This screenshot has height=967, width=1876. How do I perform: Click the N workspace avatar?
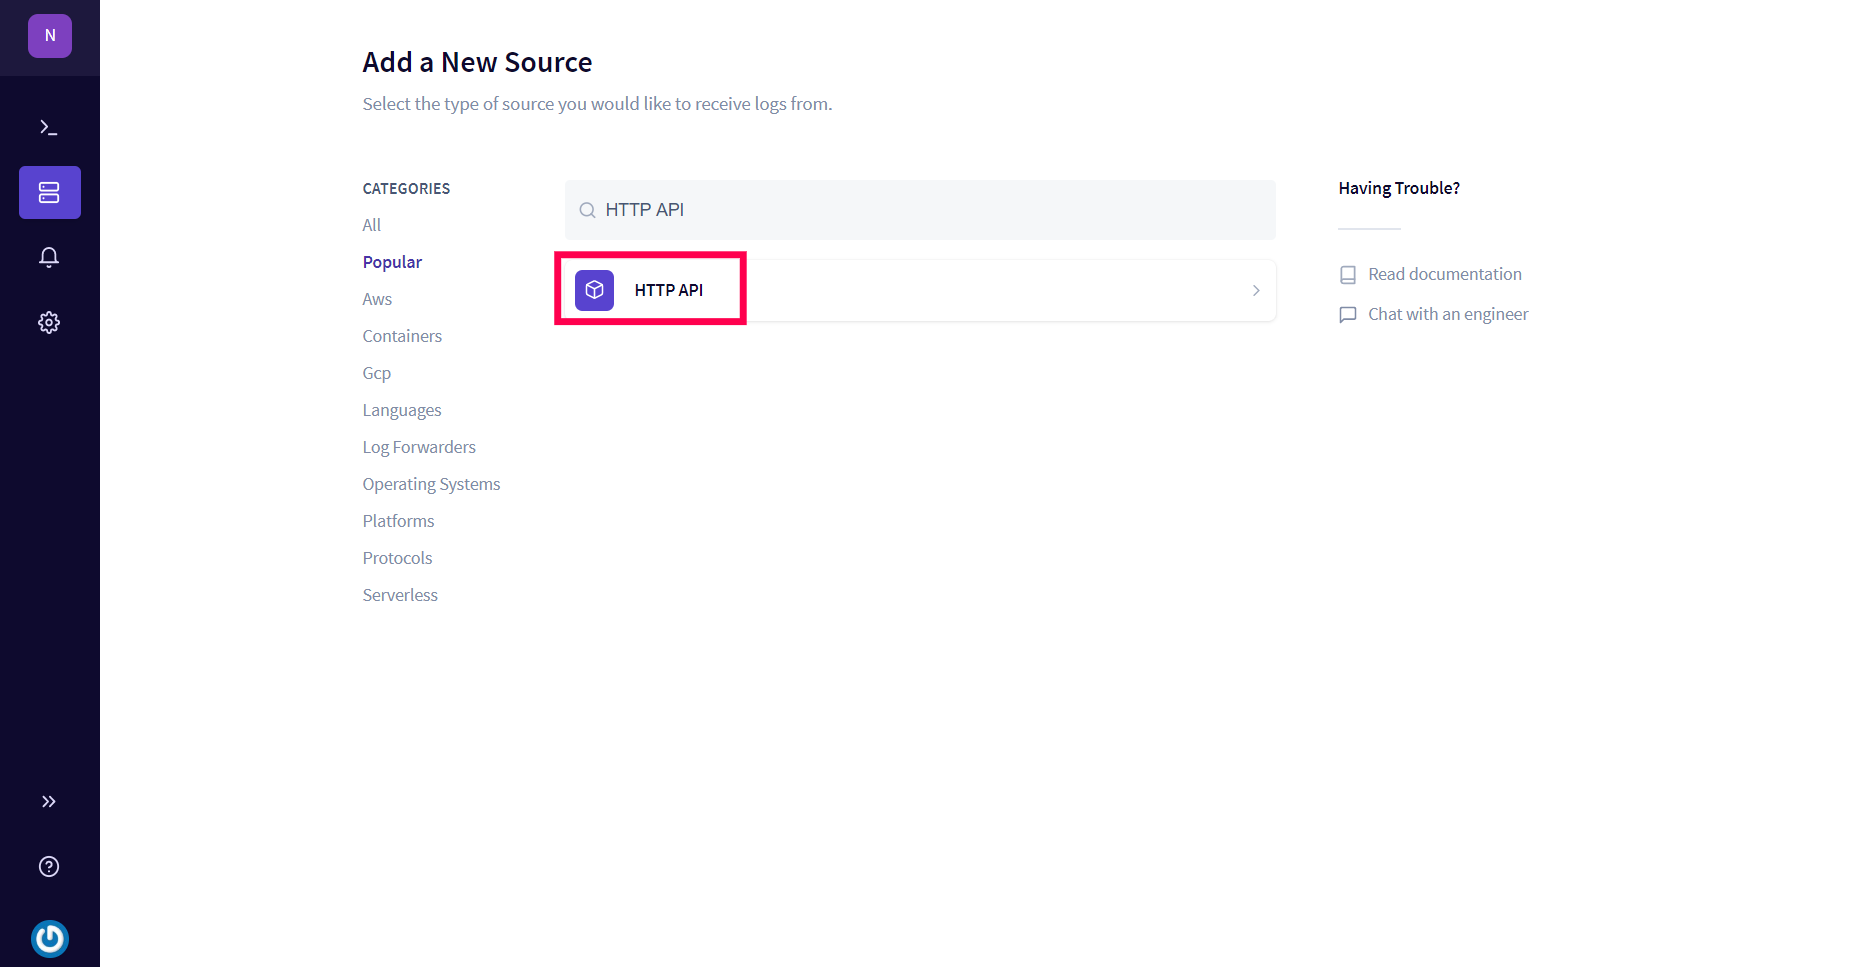50,36
